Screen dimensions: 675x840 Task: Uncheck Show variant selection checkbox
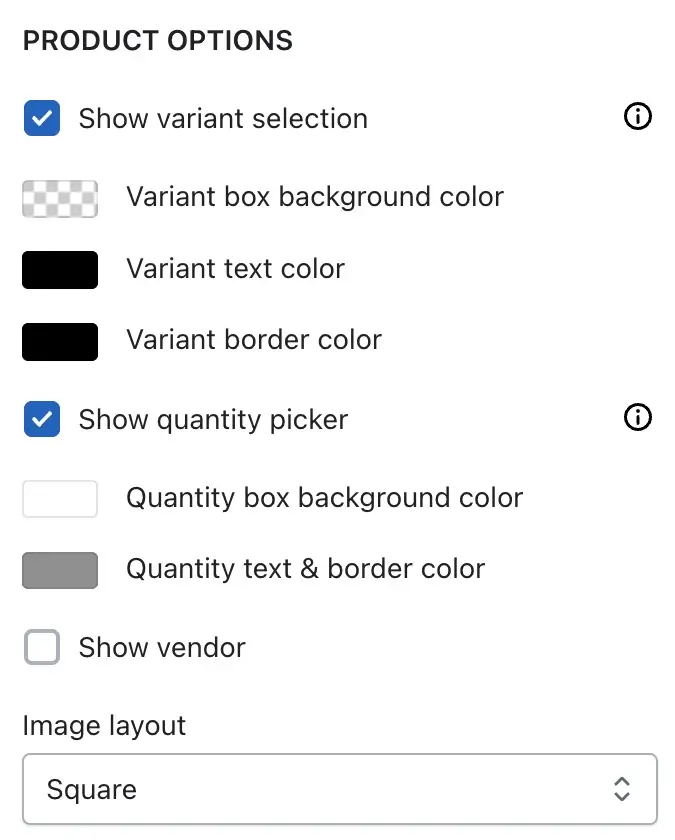42,118
